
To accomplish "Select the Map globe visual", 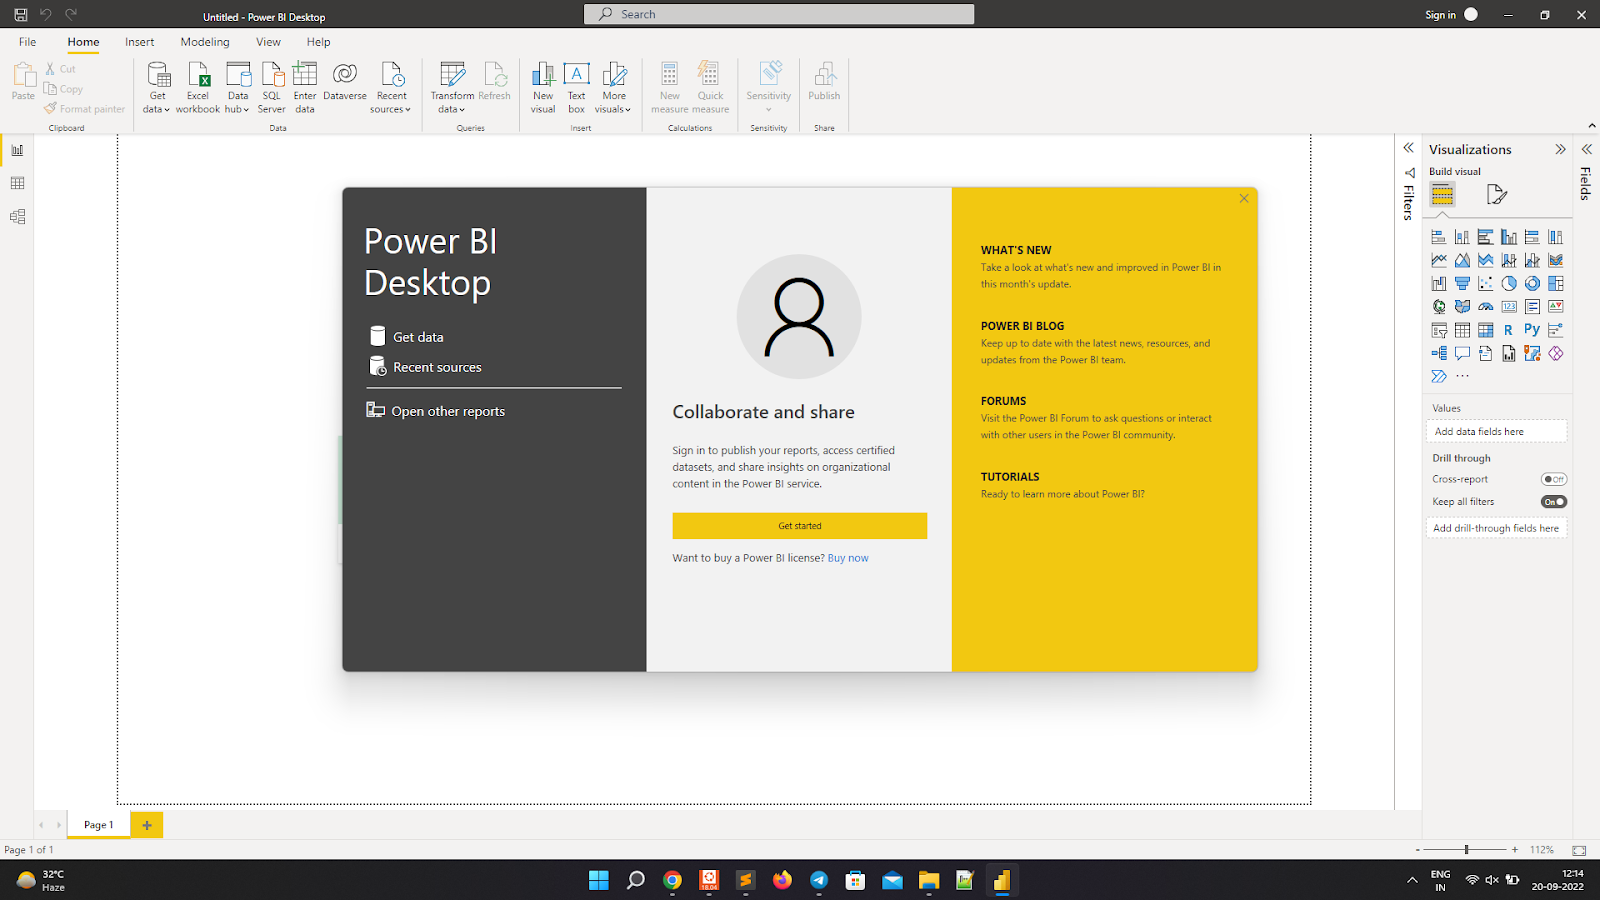I will [1439, 307].
